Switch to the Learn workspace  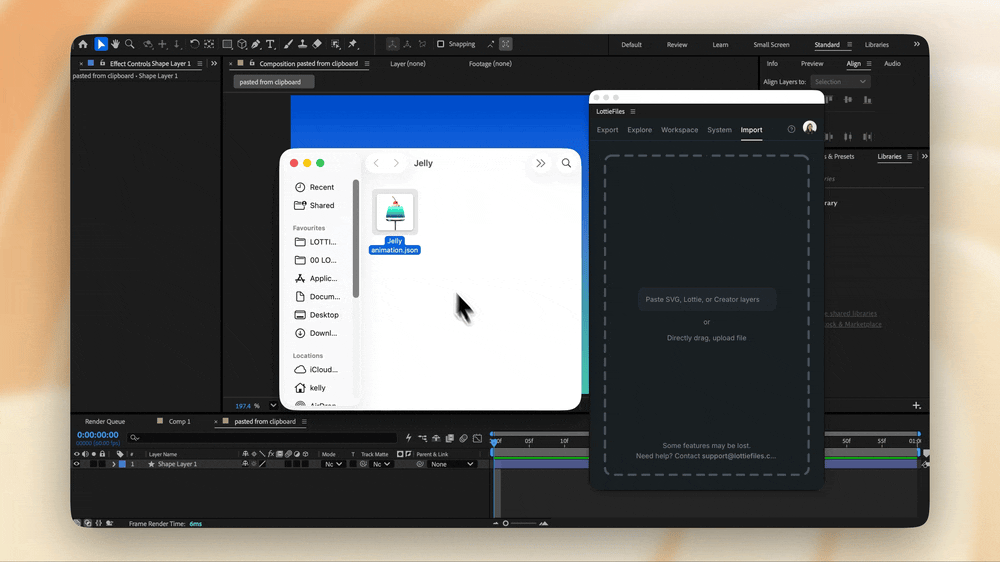pos(720,45)
